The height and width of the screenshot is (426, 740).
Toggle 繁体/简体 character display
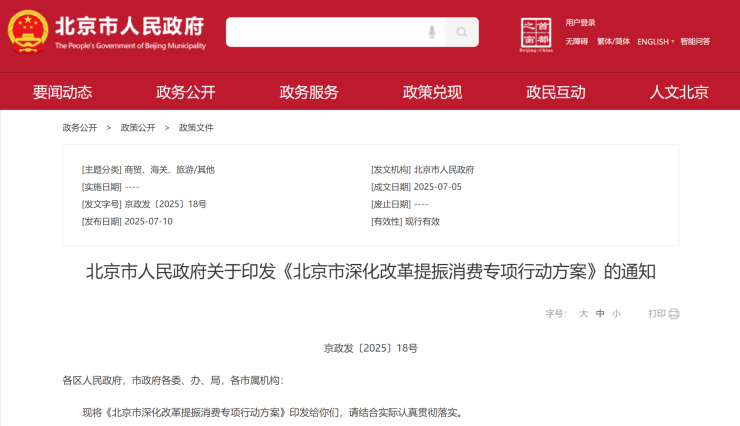(x=613, y=41)
